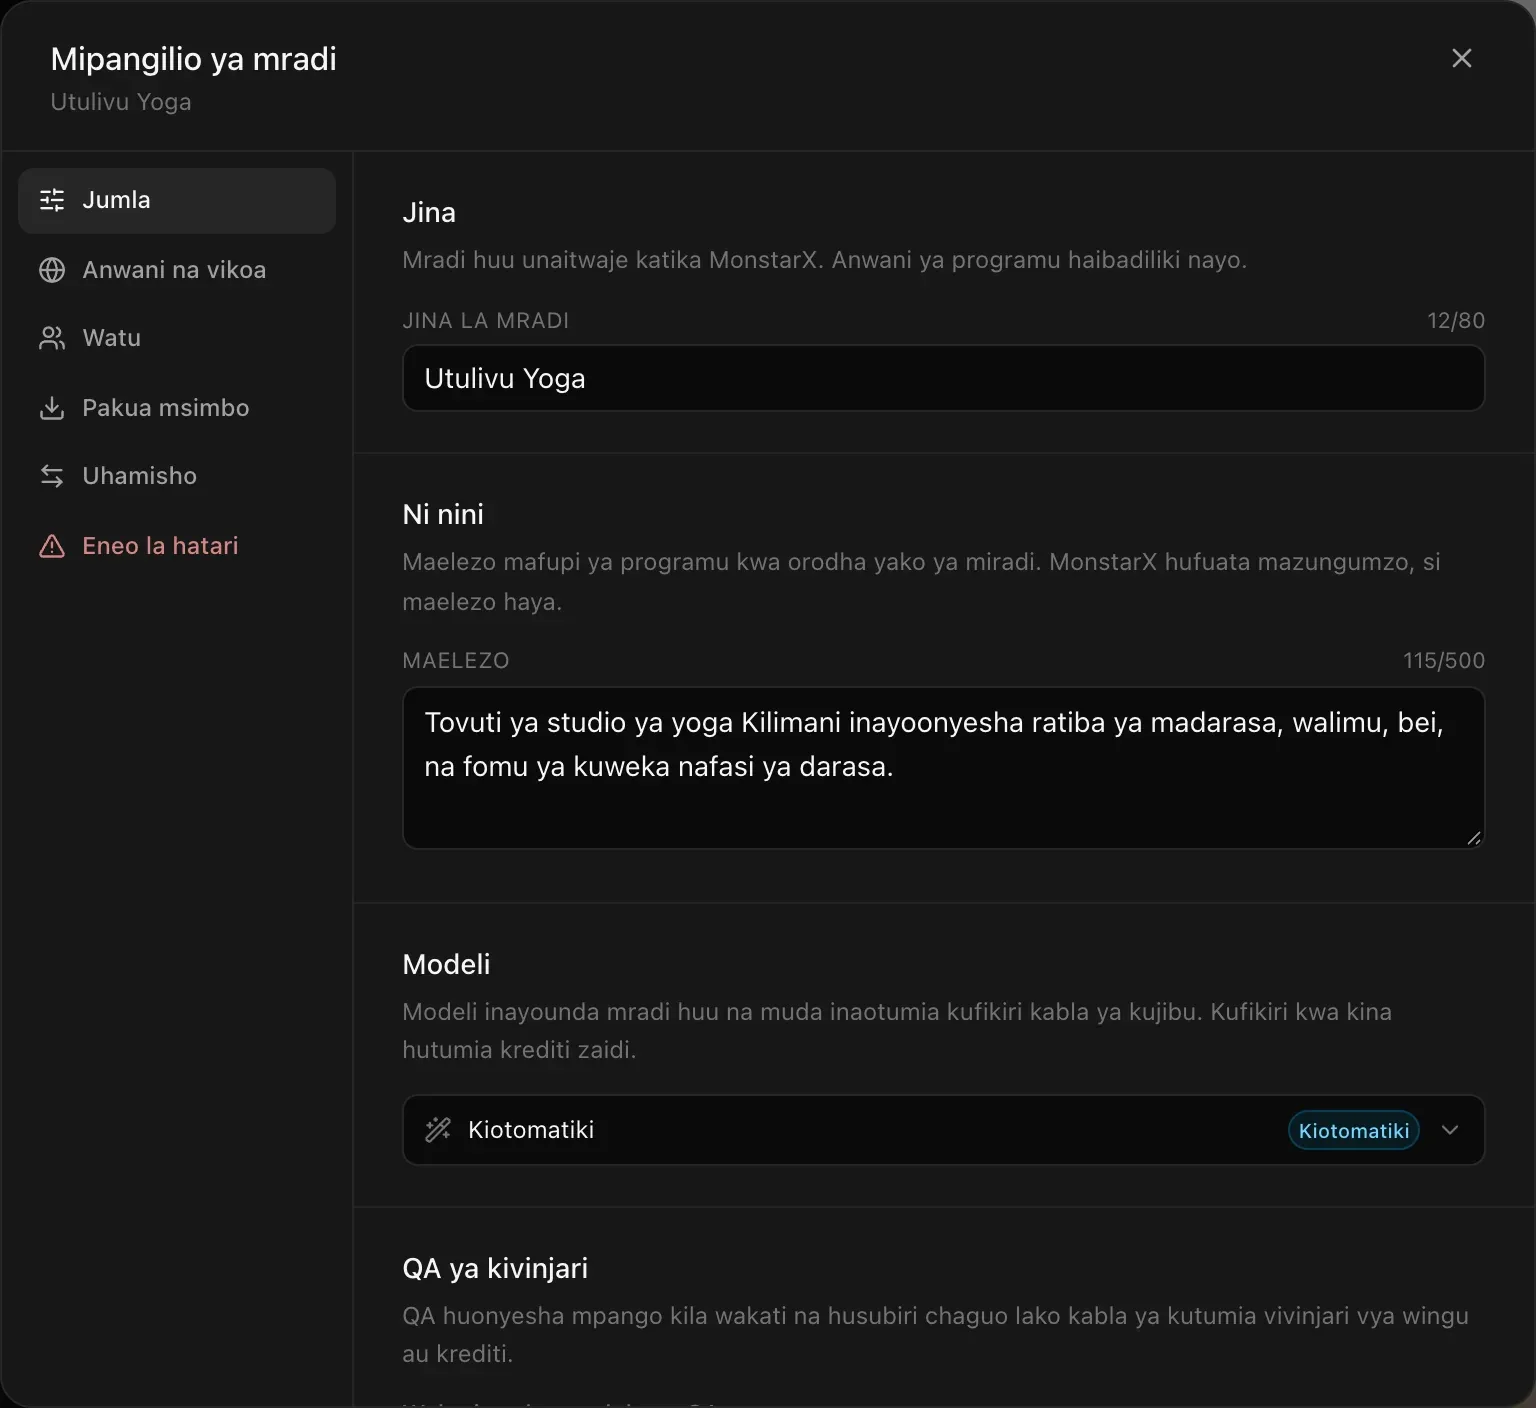Viewport: 1536px width, 1408px height.
Task: Open the Jumla settings tab
Action: 177,200
